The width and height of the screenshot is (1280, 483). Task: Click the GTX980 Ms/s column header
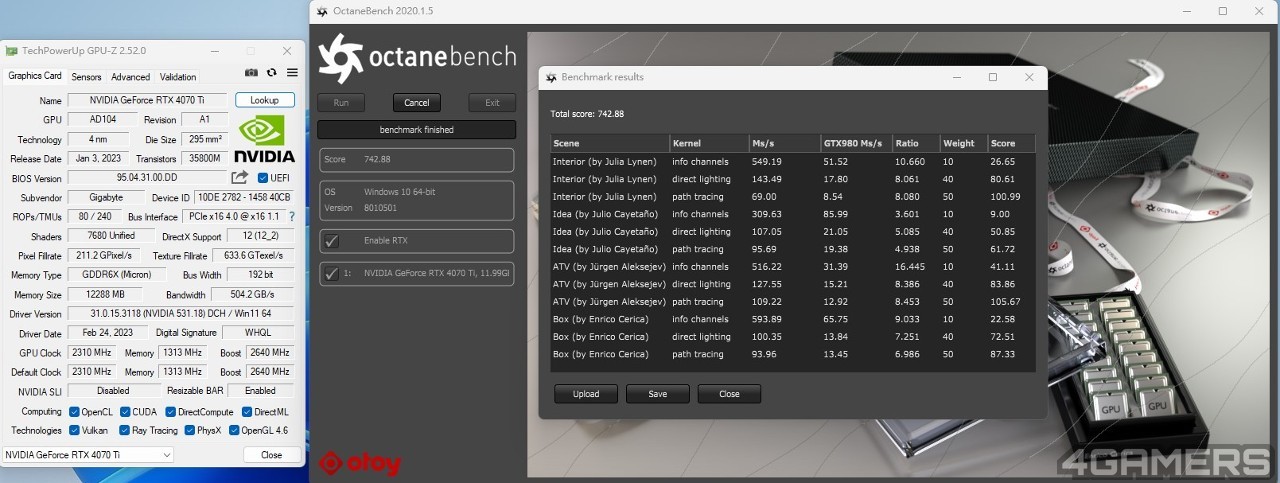coord(855,143)
